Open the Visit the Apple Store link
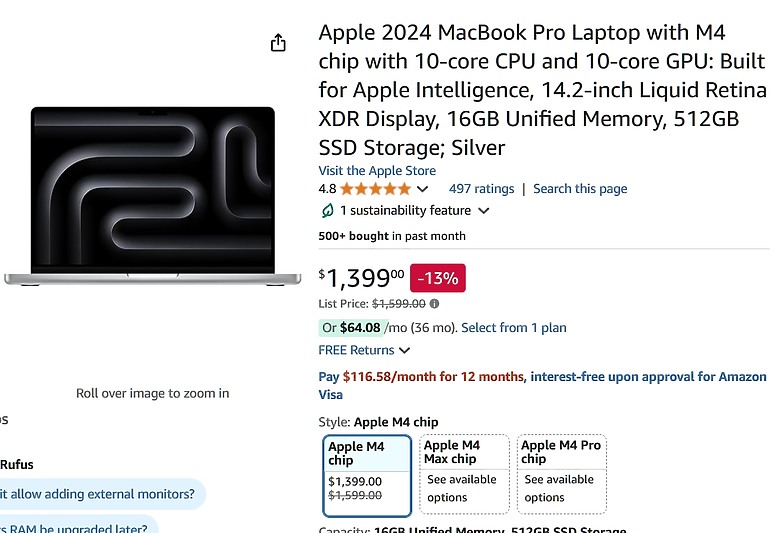Image resolution: width=780 pixels, height=533 pixels. 377,171
